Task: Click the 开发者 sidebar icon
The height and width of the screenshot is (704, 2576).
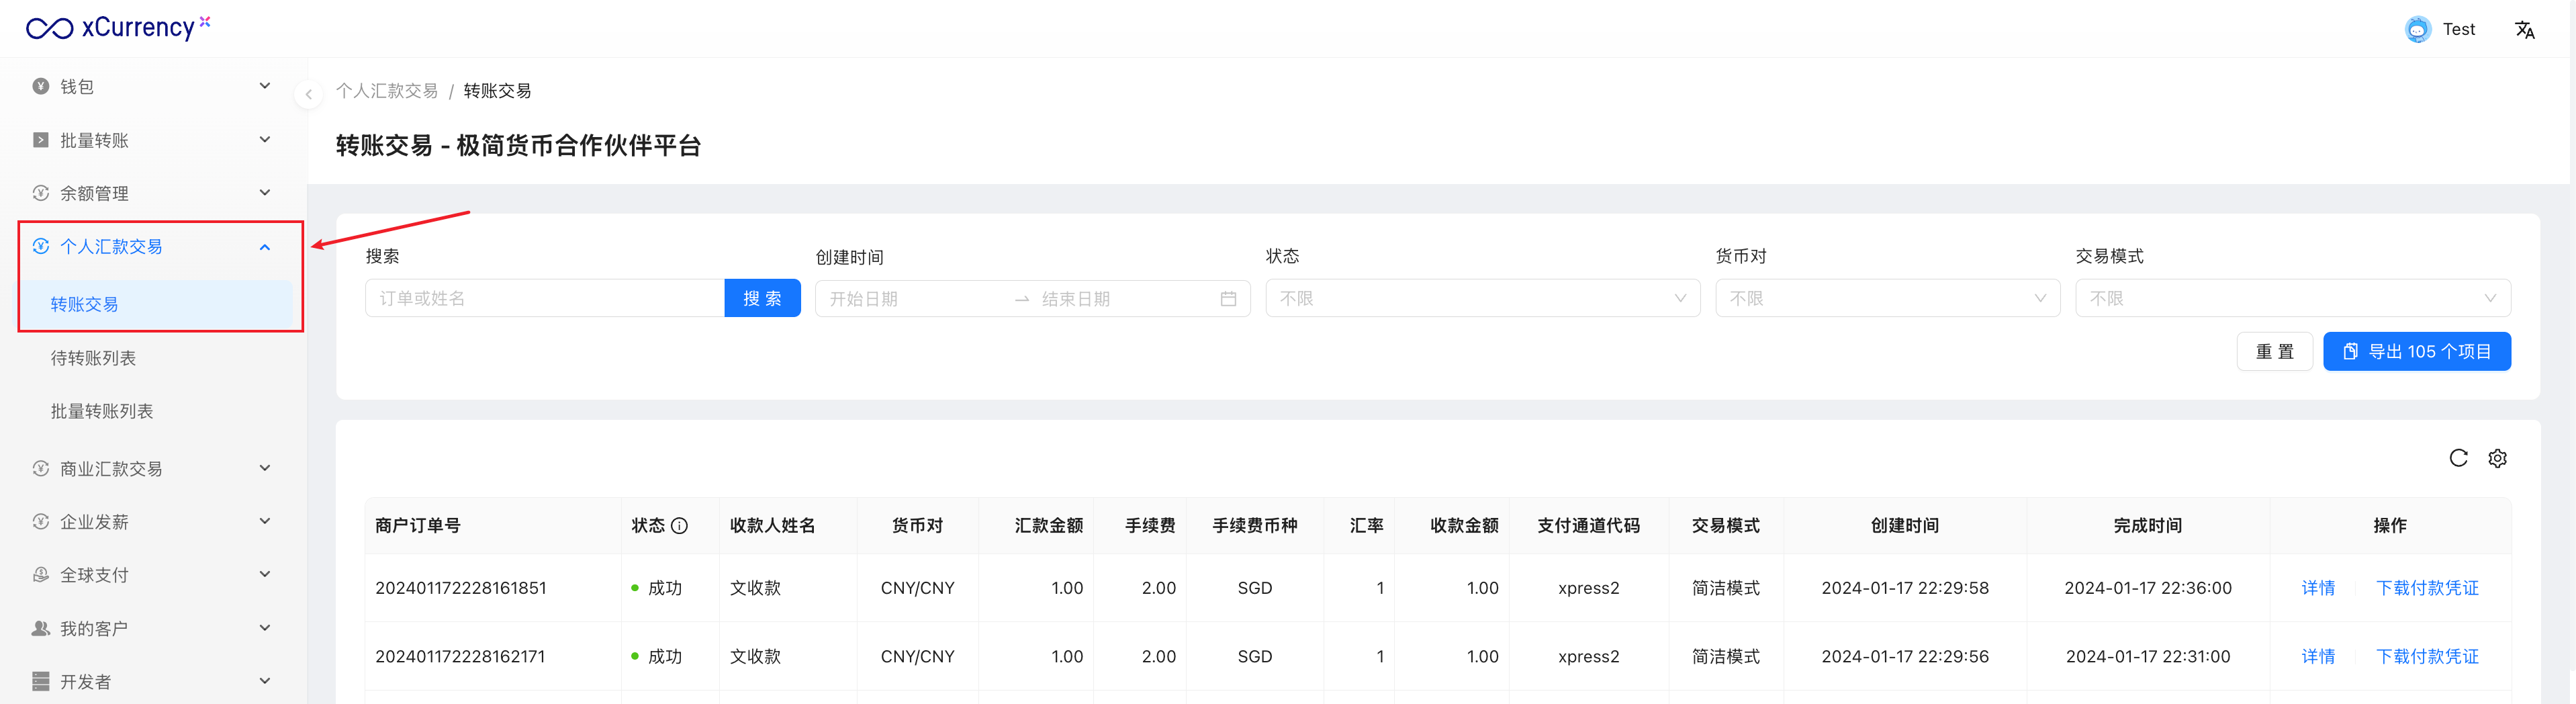Action: point(41,681)
